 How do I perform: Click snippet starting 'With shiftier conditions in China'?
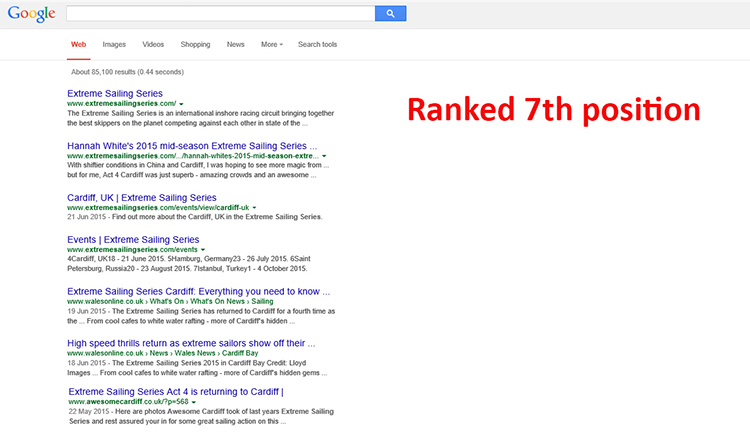point(198,170)
